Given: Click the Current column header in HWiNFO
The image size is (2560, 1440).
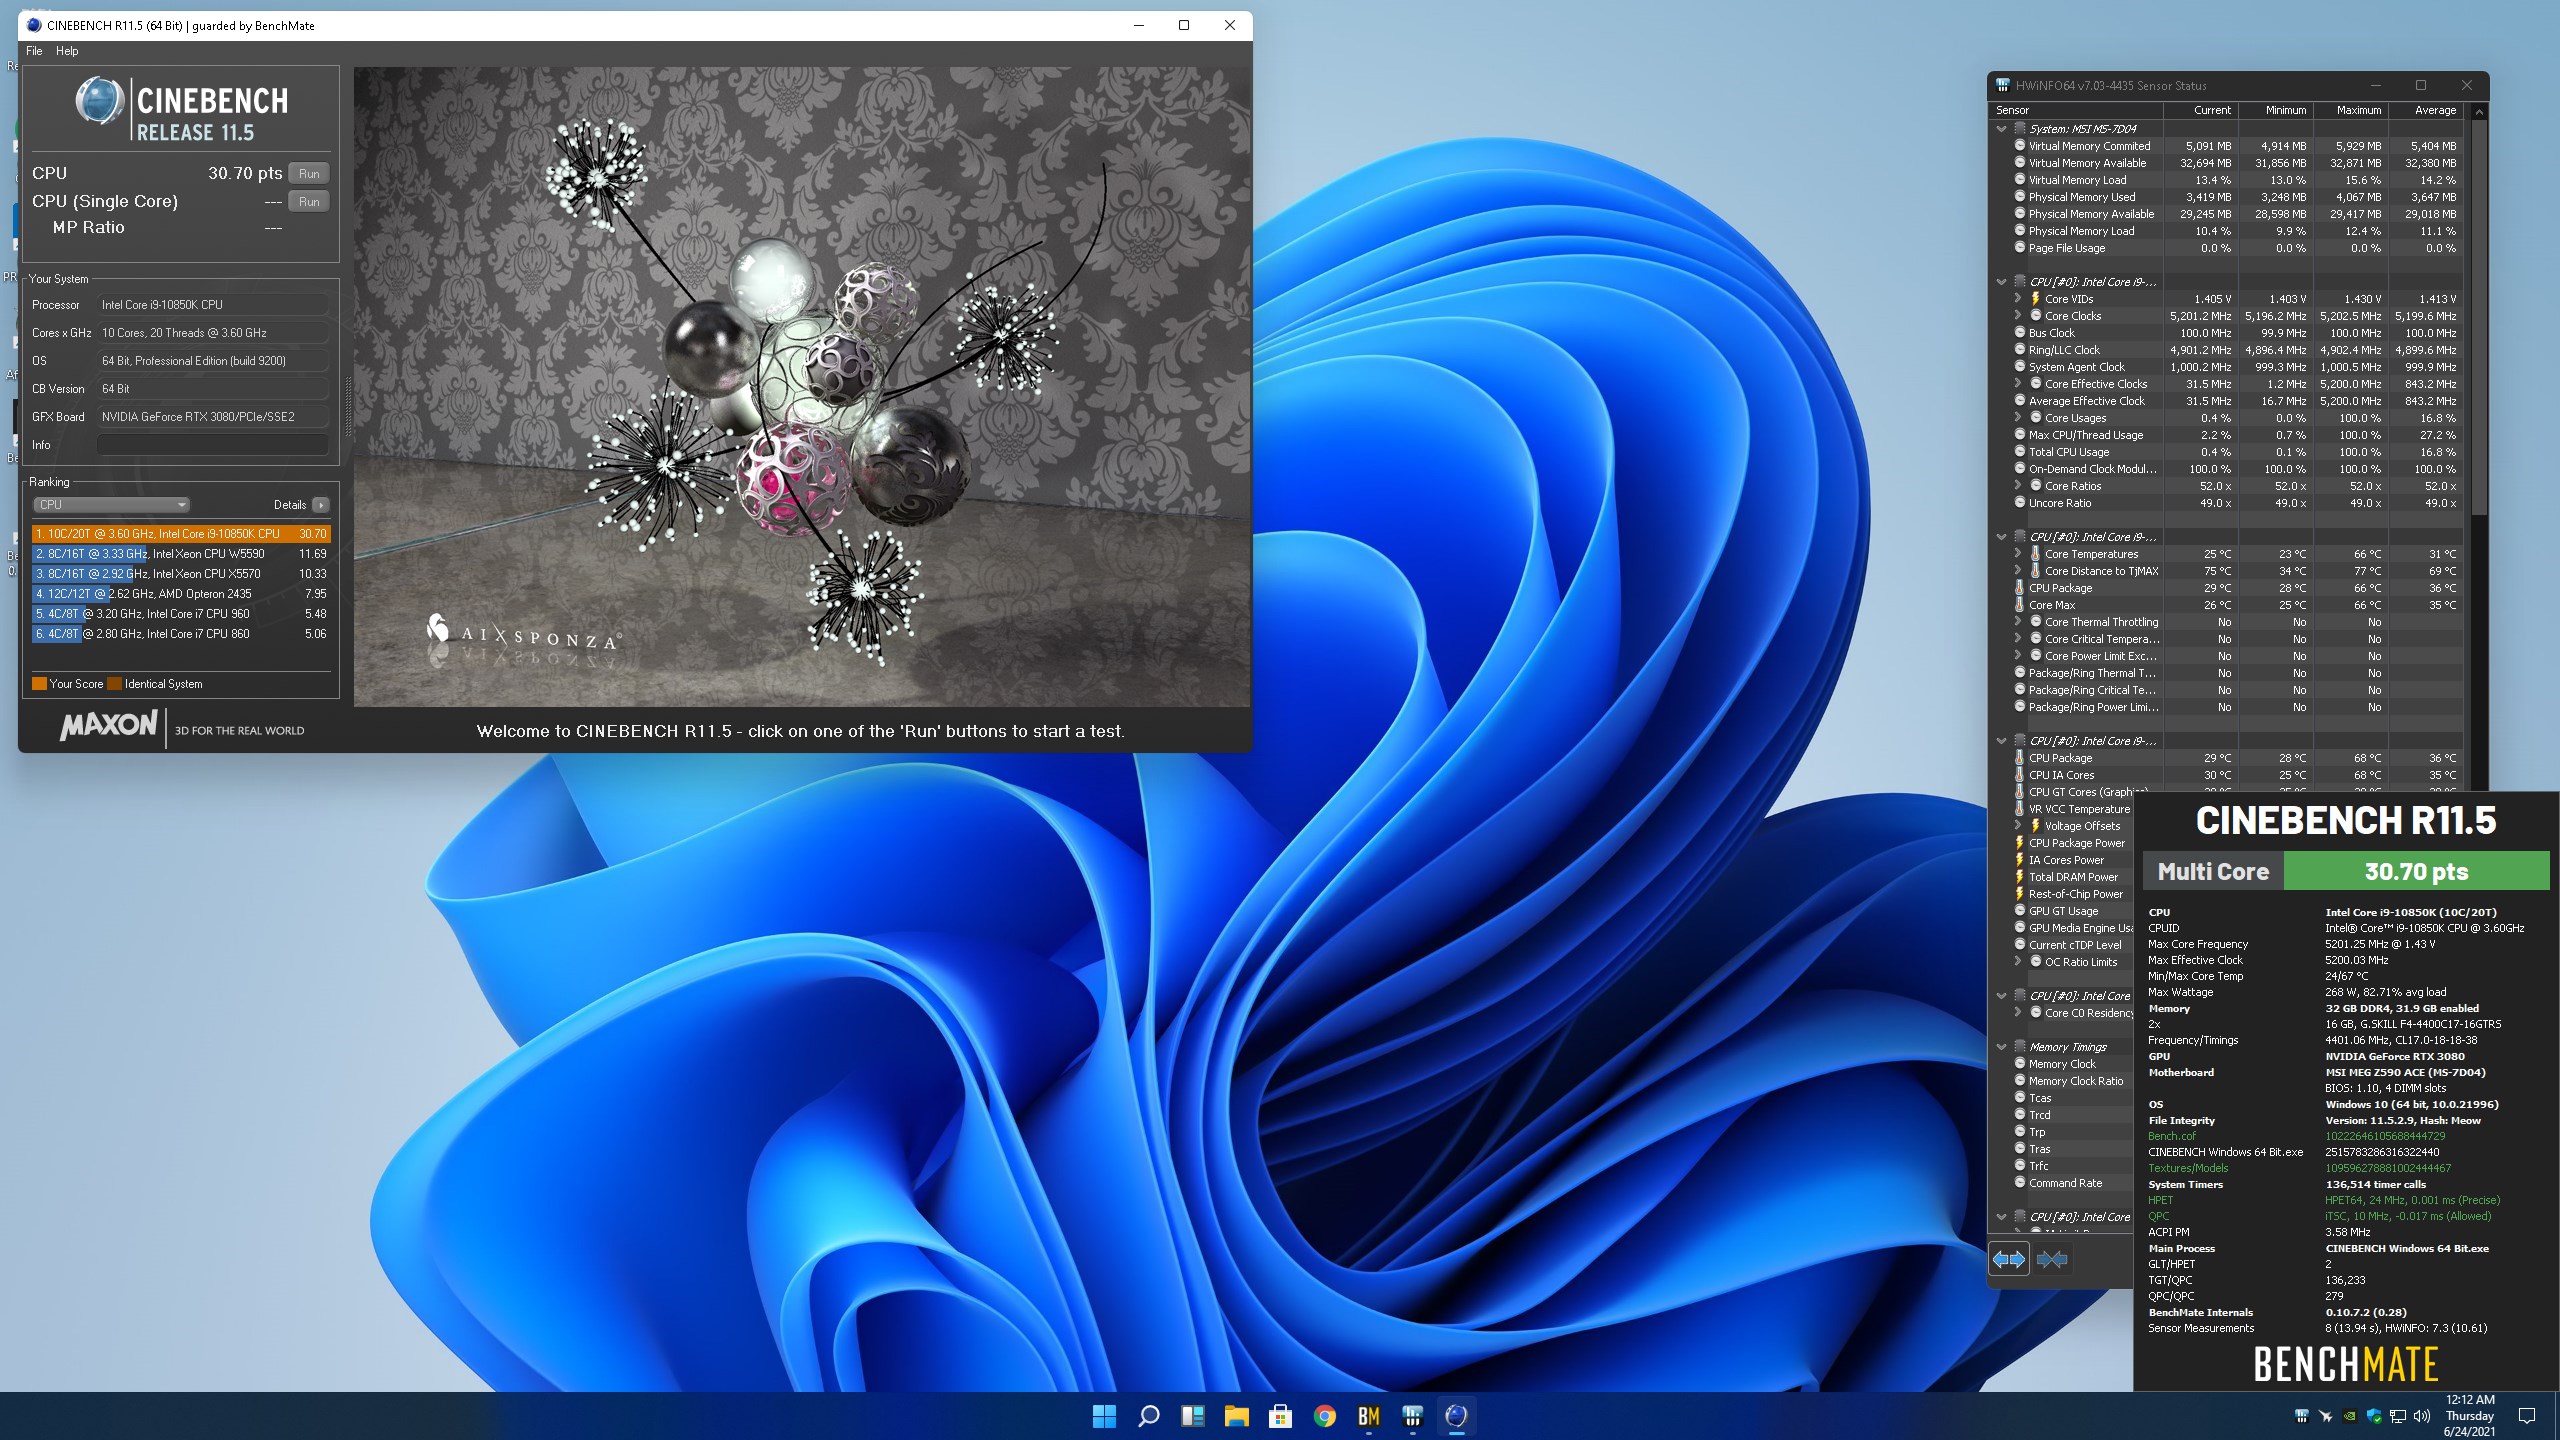Looking at the screenshot, I should click(x=2200, y=110).
